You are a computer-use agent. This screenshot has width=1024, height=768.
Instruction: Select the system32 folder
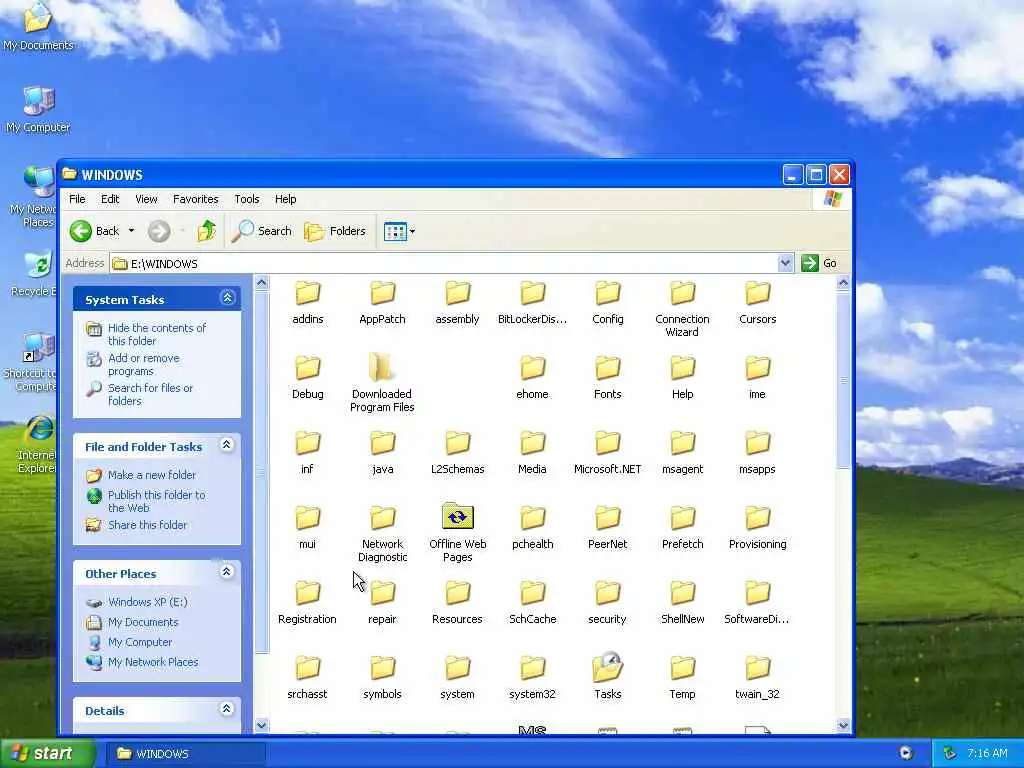pos(533,678)
